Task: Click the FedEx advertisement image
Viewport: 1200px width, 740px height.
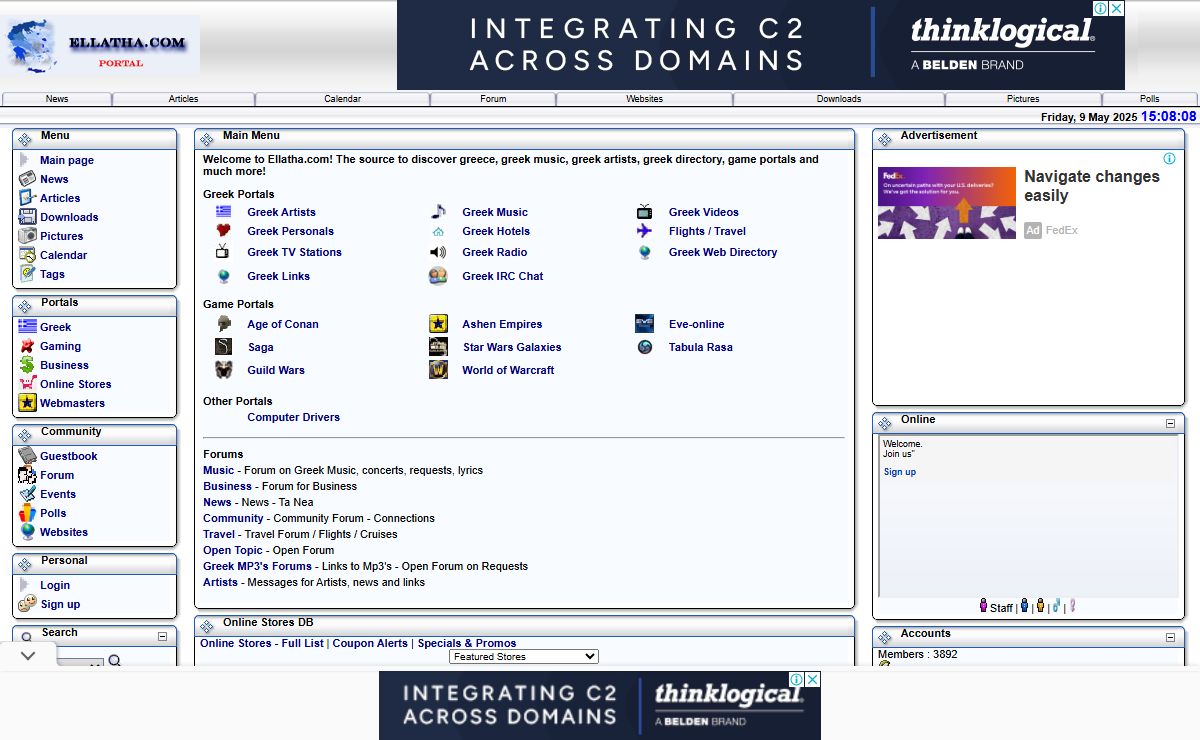Action: (947, 203)
